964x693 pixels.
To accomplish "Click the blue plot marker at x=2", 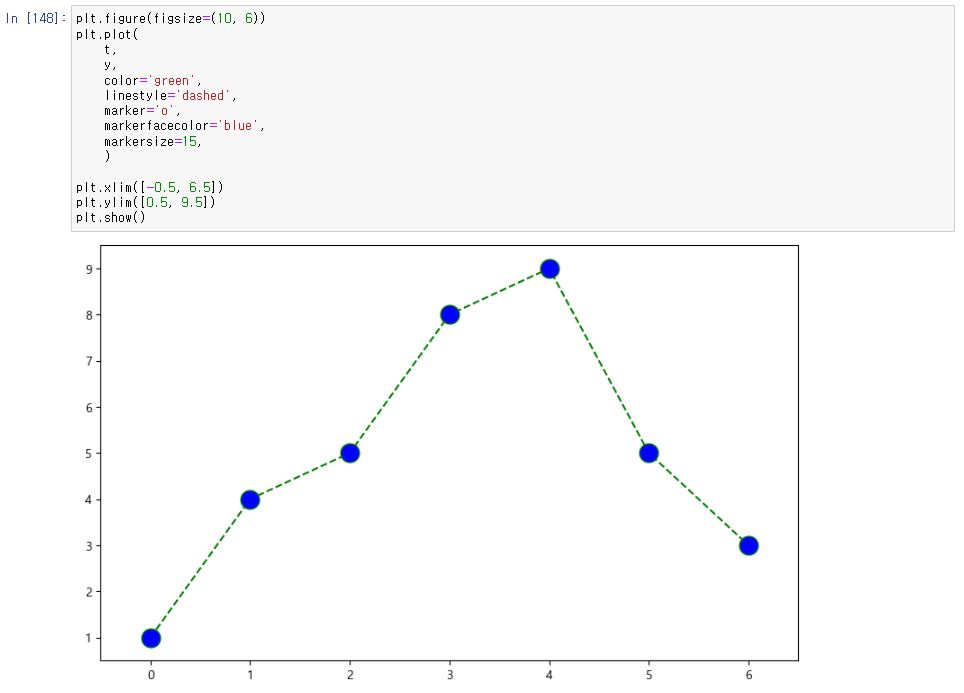I will tap(350, 453).
